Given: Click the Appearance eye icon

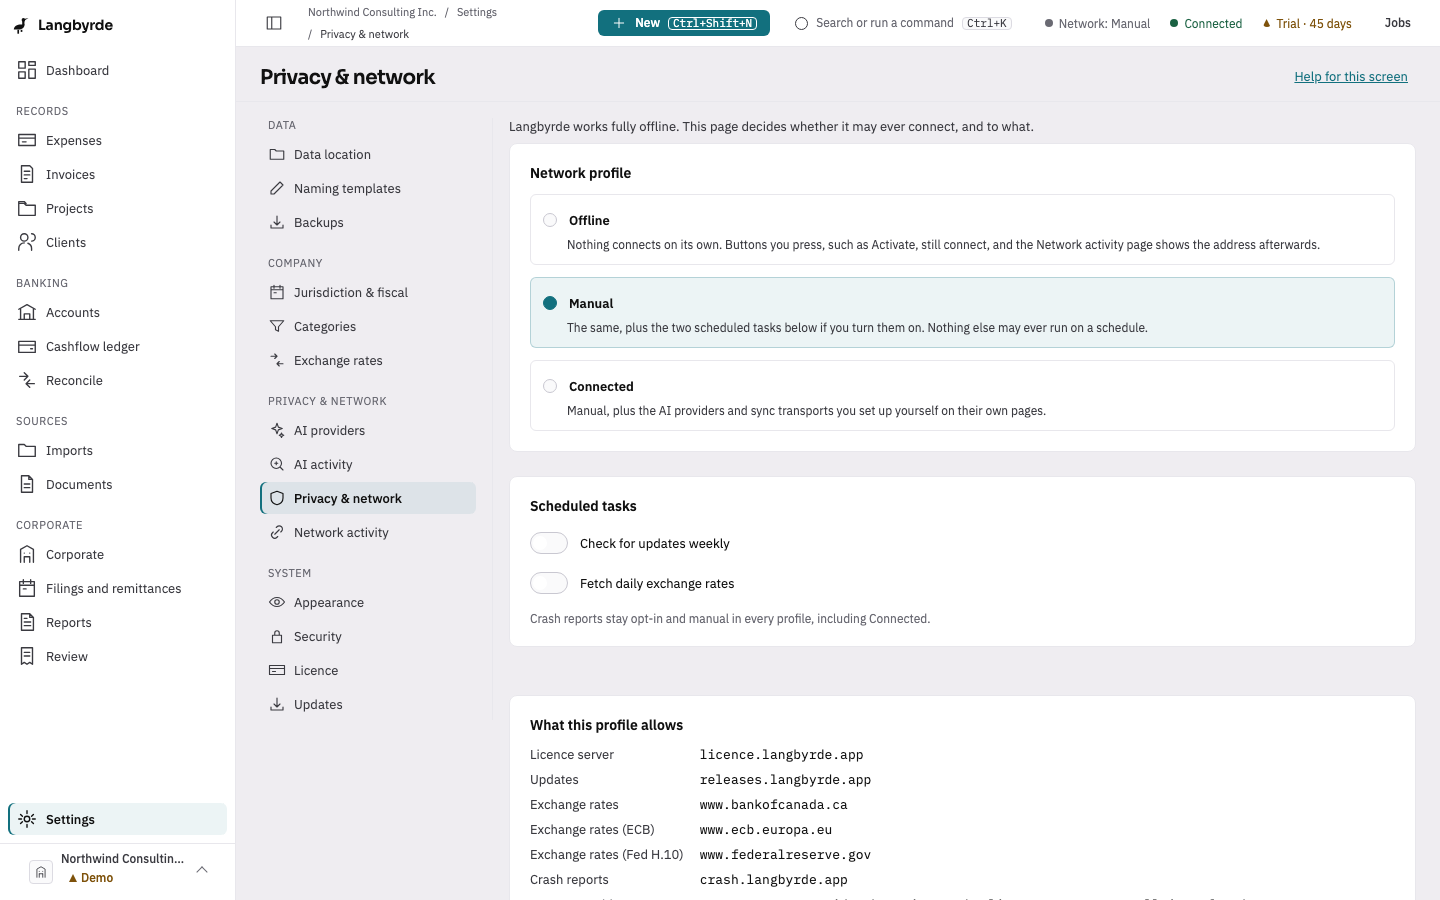Looking at the screenshot, I should pos(277,602).
